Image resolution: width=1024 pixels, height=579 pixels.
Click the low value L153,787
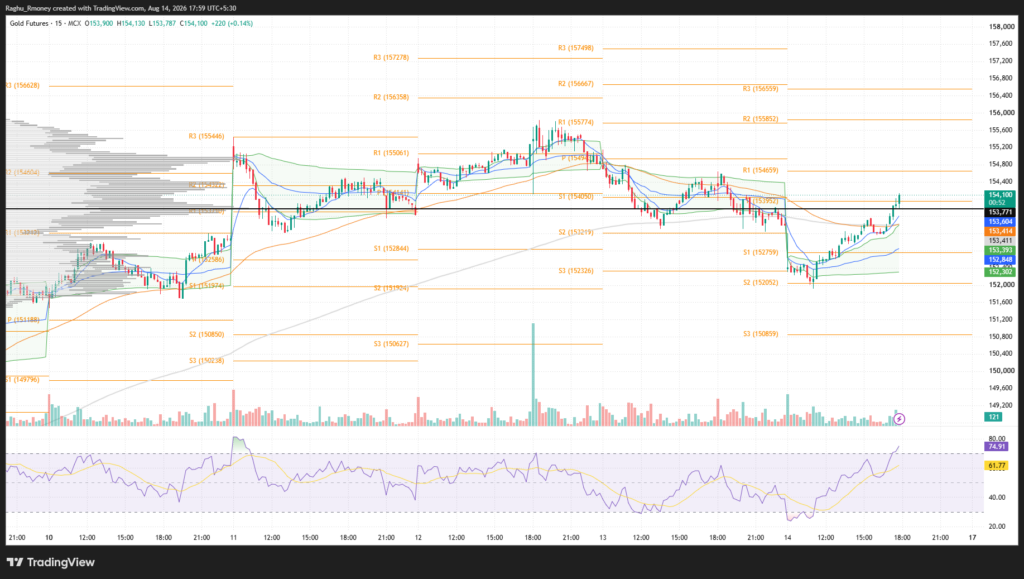click(163, 23)
